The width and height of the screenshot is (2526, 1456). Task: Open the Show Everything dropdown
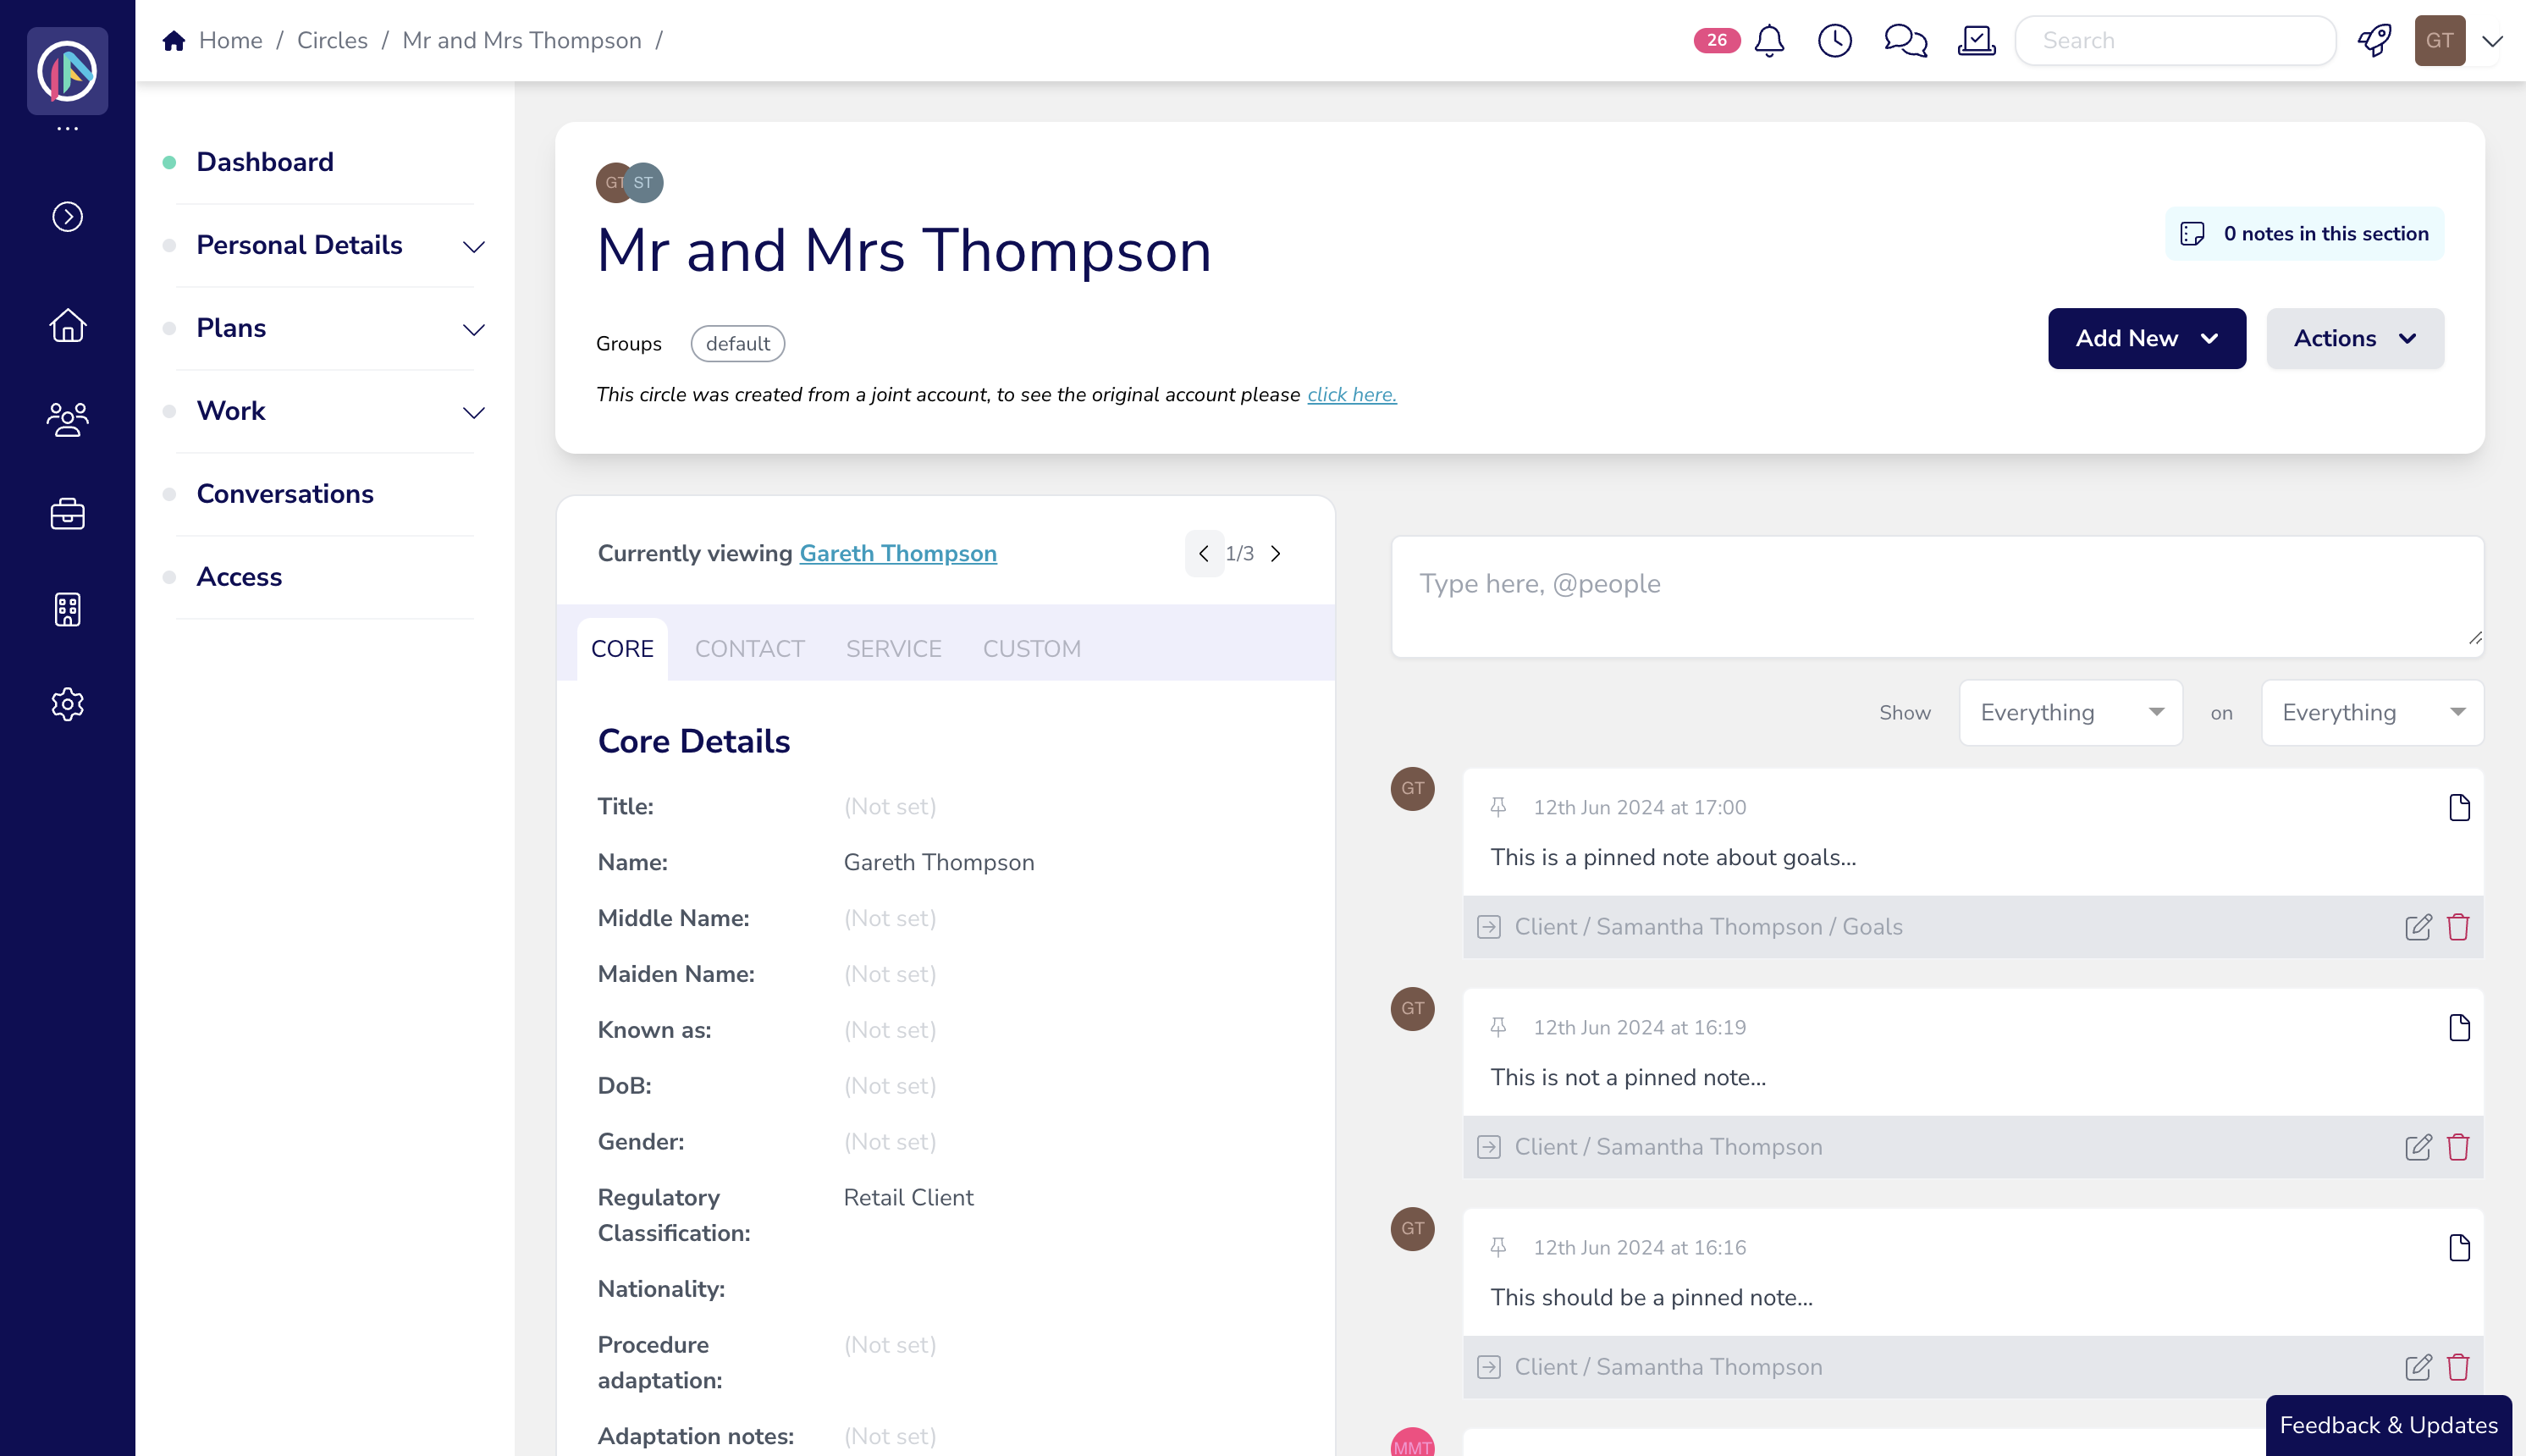pos(2070,712)
